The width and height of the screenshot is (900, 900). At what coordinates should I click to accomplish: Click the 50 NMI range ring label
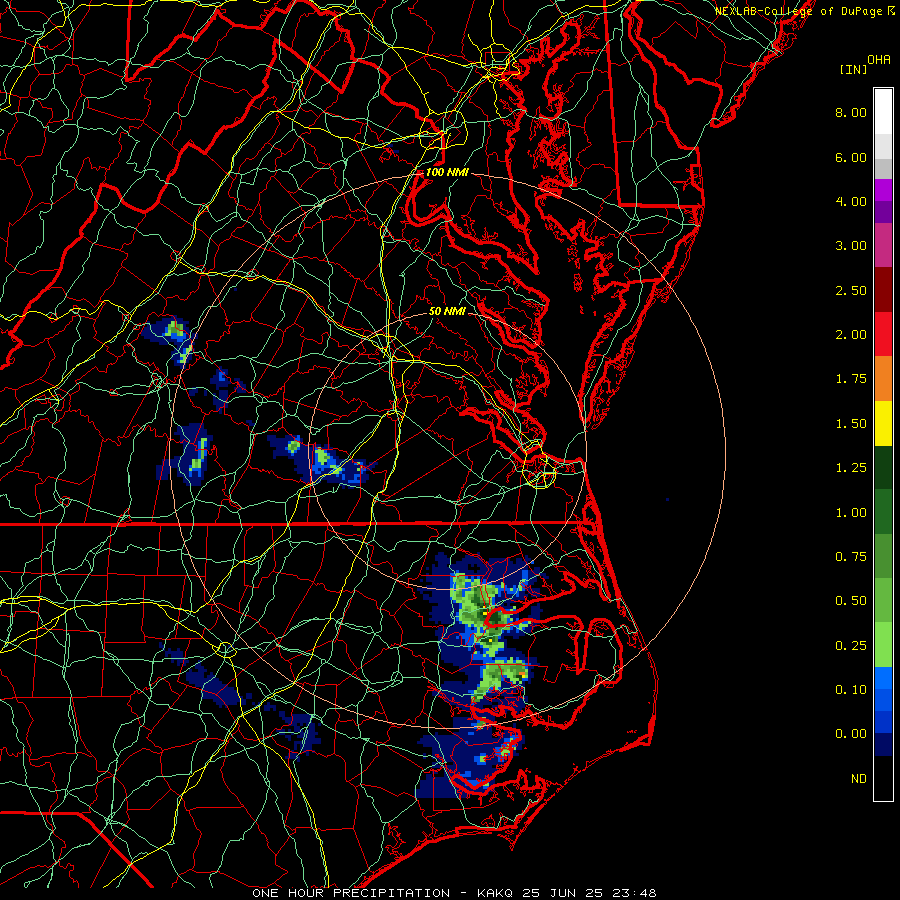point(447,311)
